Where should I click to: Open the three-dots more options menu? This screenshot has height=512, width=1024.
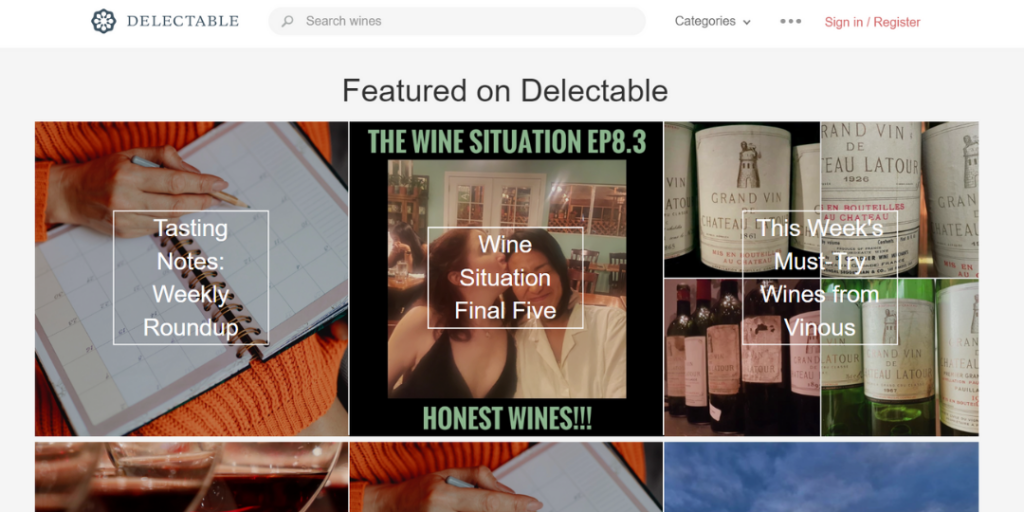tap(790, 21)
